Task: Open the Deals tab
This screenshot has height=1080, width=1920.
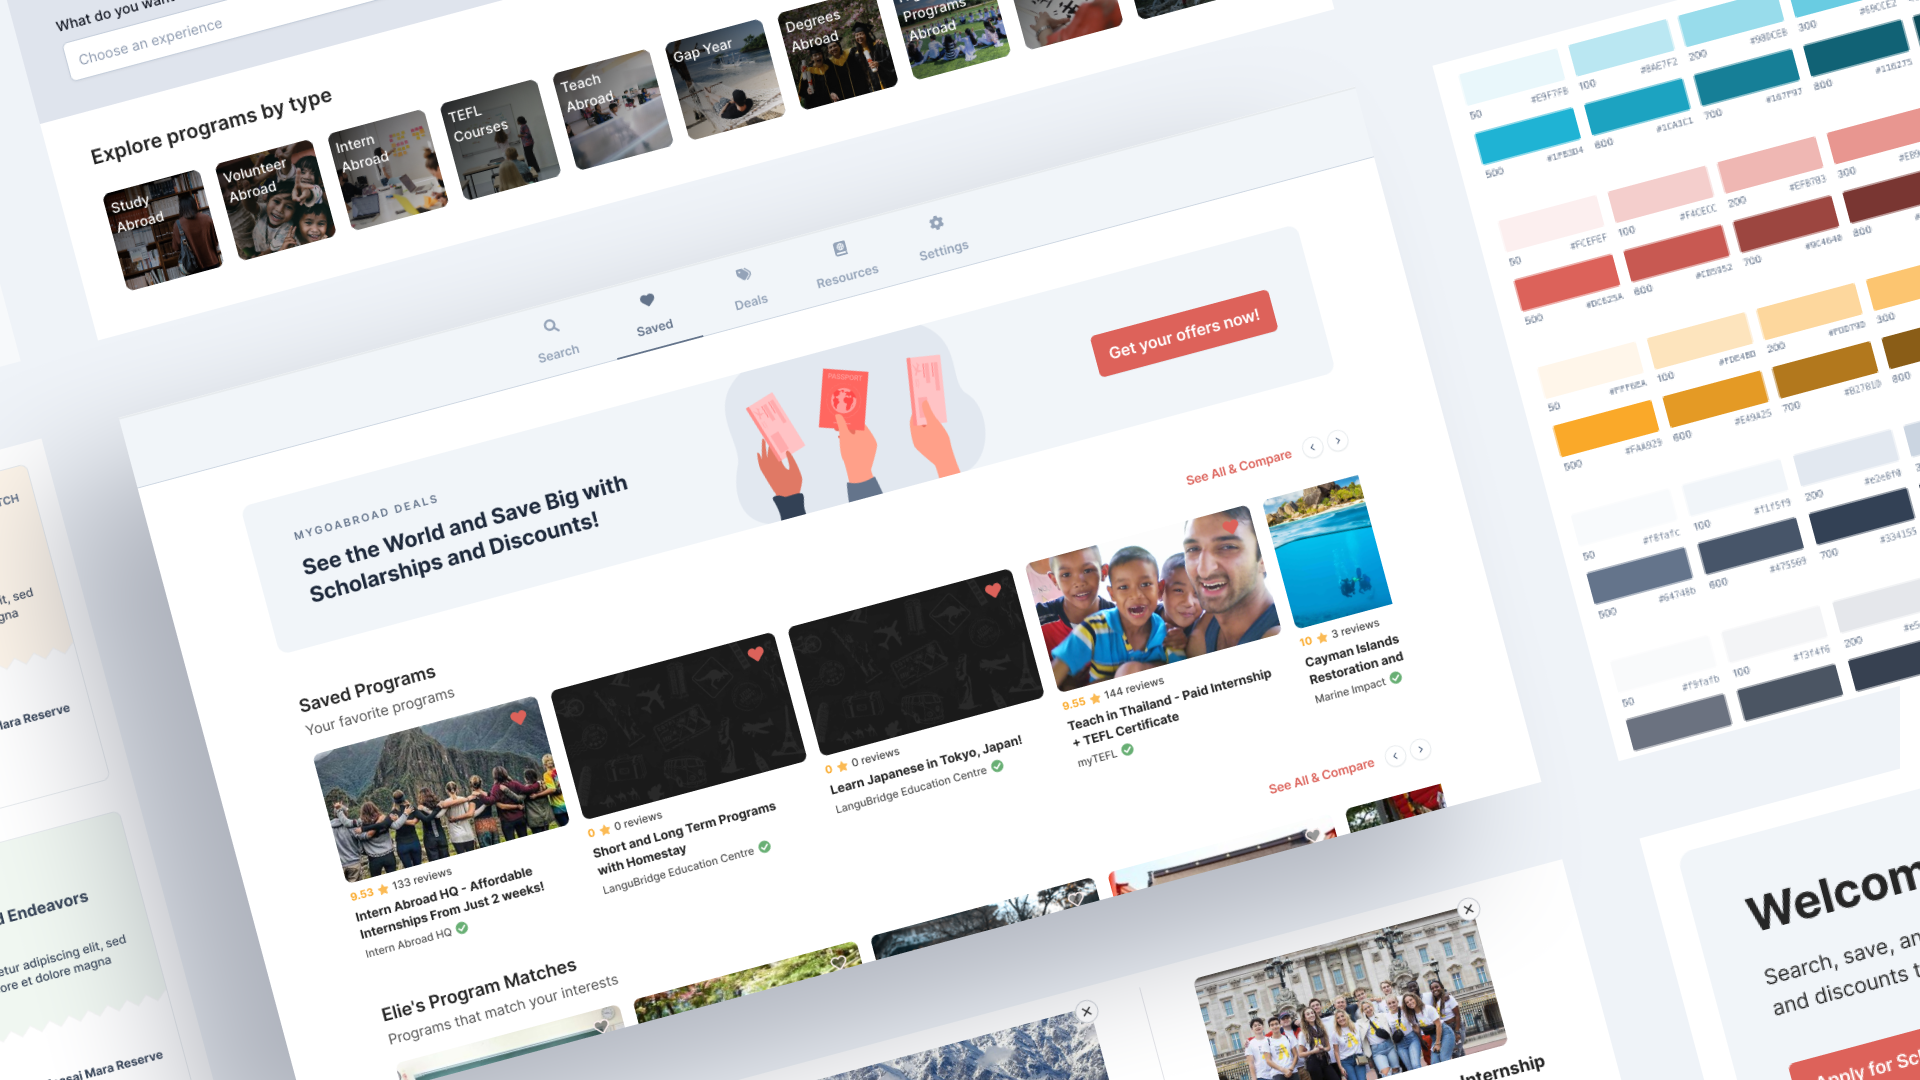Action: click(x=748, y=288)
